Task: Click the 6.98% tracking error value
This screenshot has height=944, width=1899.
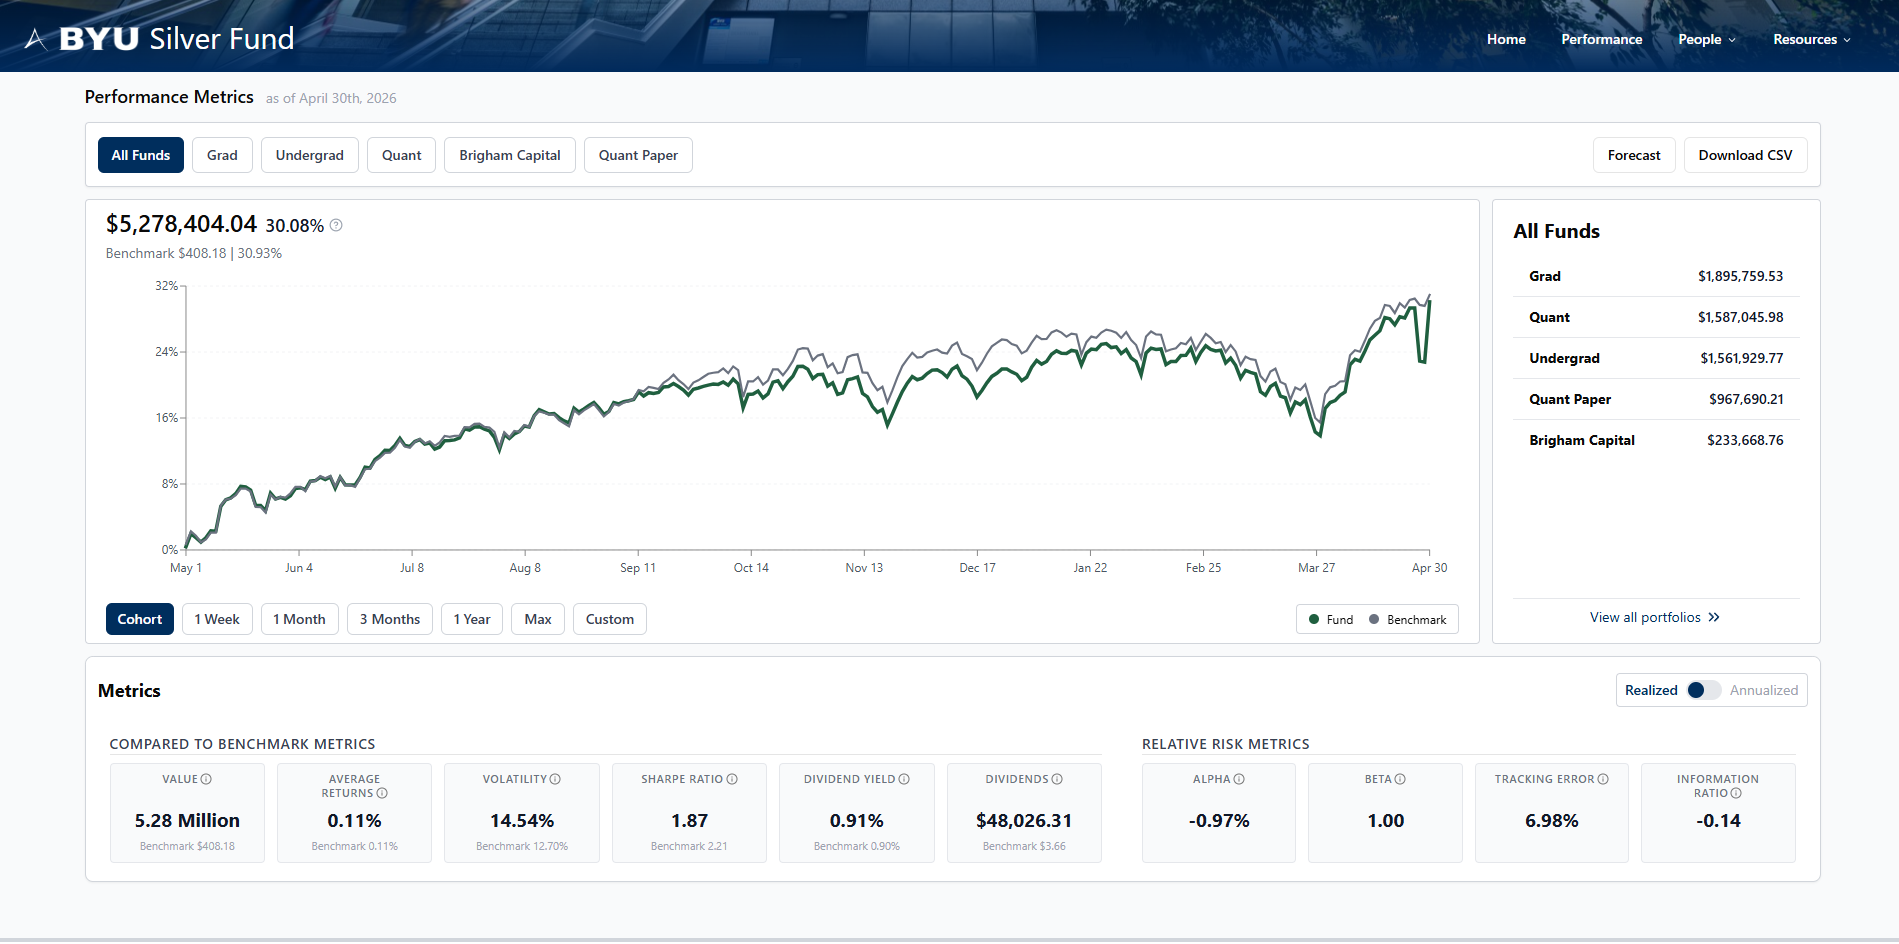Action: click(1552, 821)
